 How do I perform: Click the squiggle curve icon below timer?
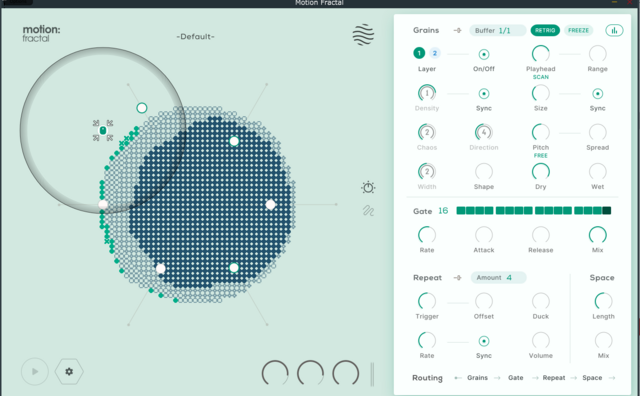(368, 211)
